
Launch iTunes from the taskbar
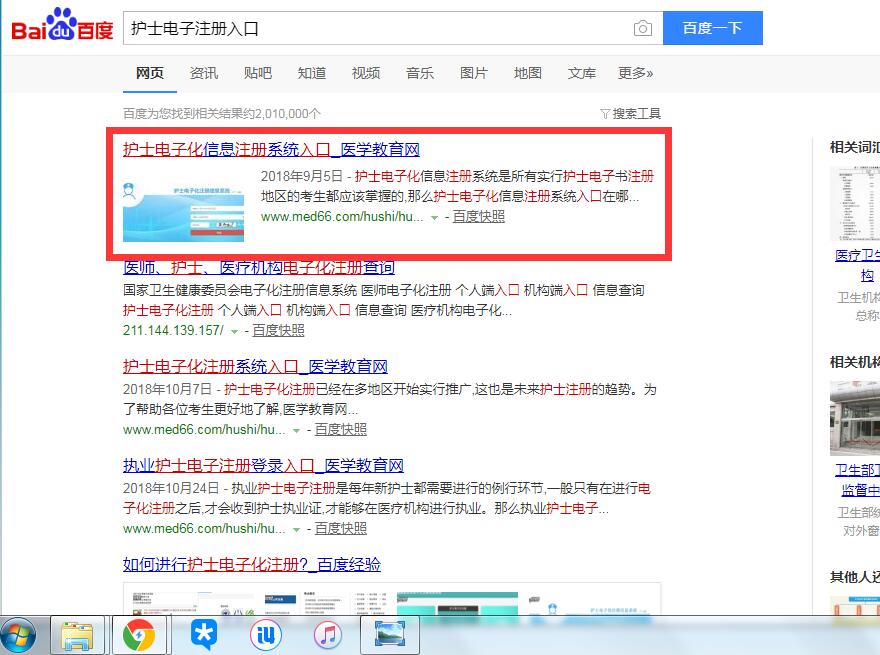coord(327,634)
